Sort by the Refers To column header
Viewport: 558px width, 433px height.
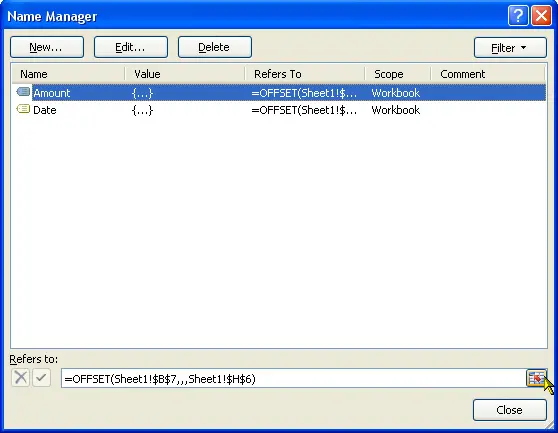click(x=305, y=74)
